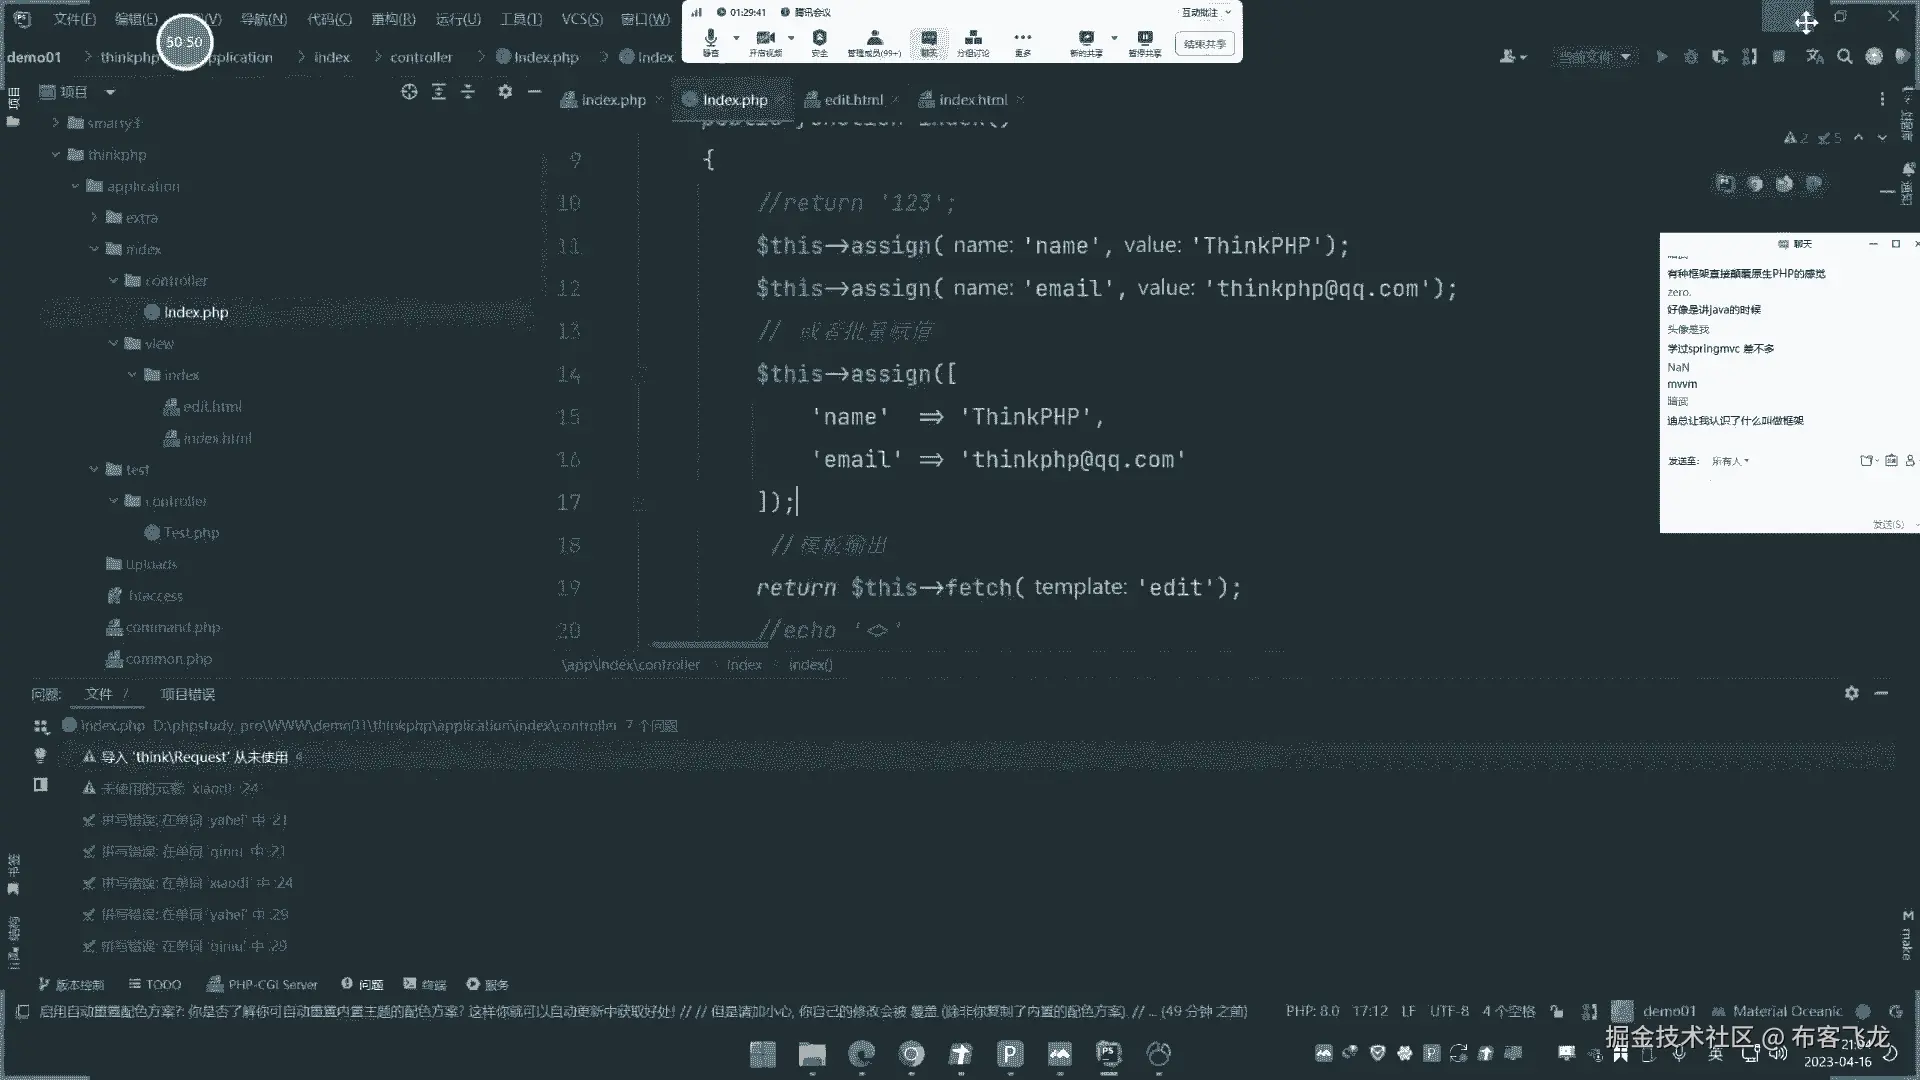
Task: Switch to the edit.html editor tab
Action: (x=852, y=100)
